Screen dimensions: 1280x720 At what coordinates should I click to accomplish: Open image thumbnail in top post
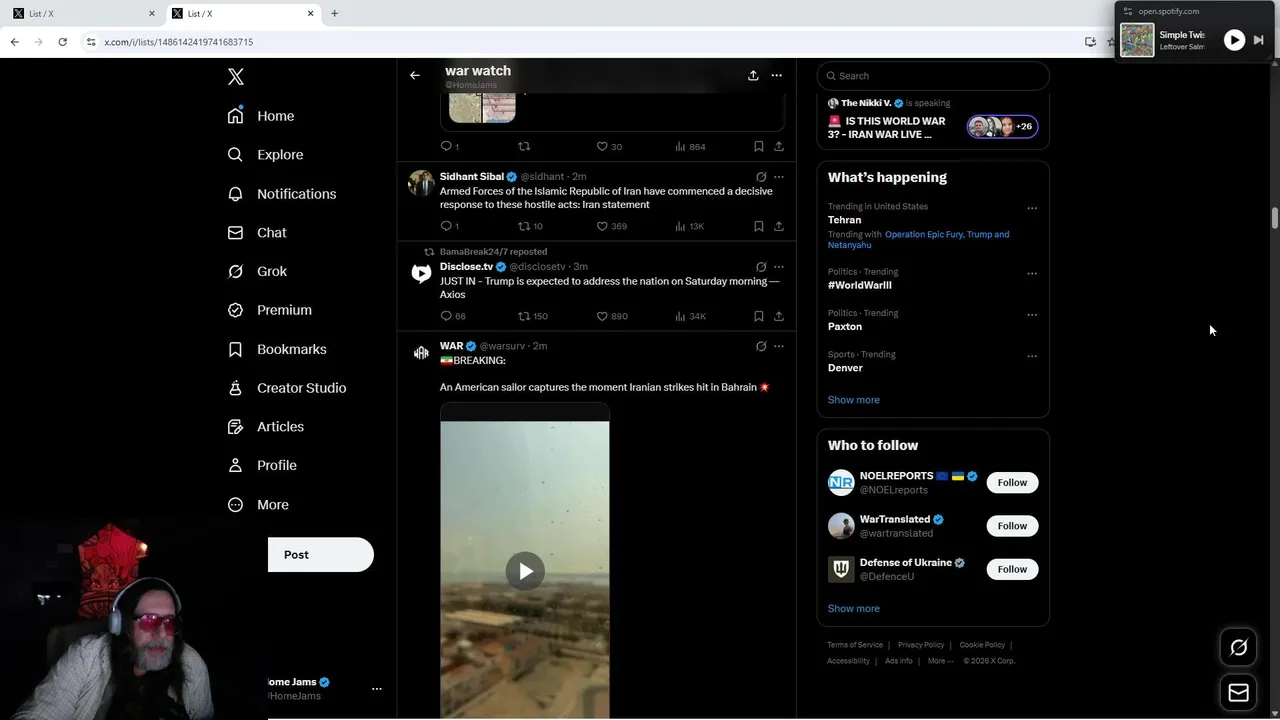[x=482, y=107]
